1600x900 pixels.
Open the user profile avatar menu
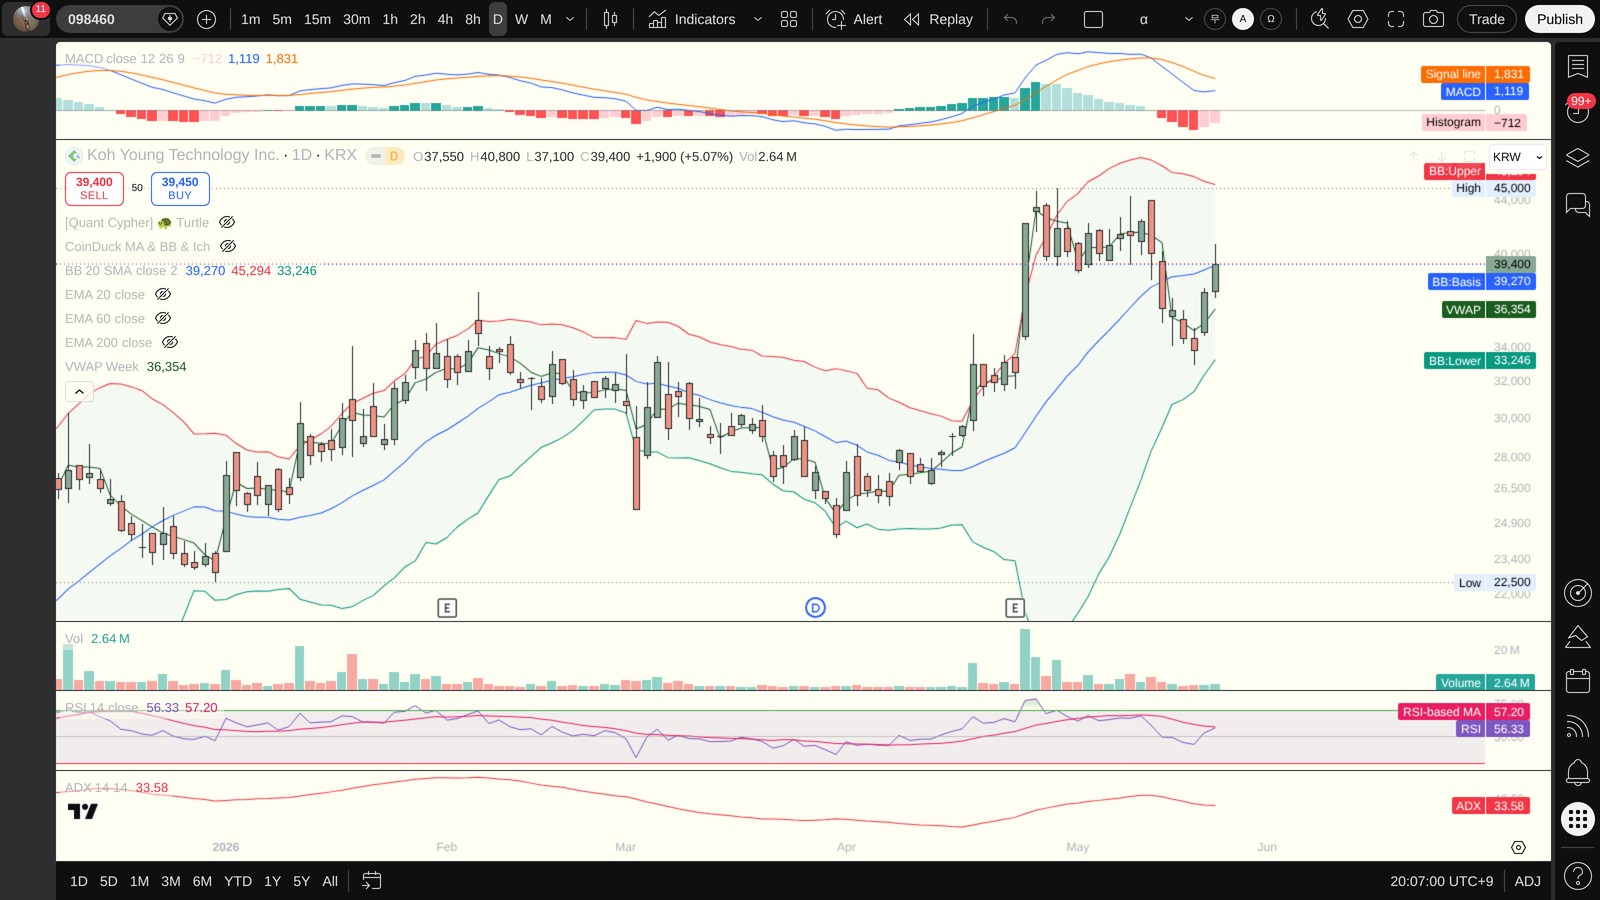click(26, 19)
